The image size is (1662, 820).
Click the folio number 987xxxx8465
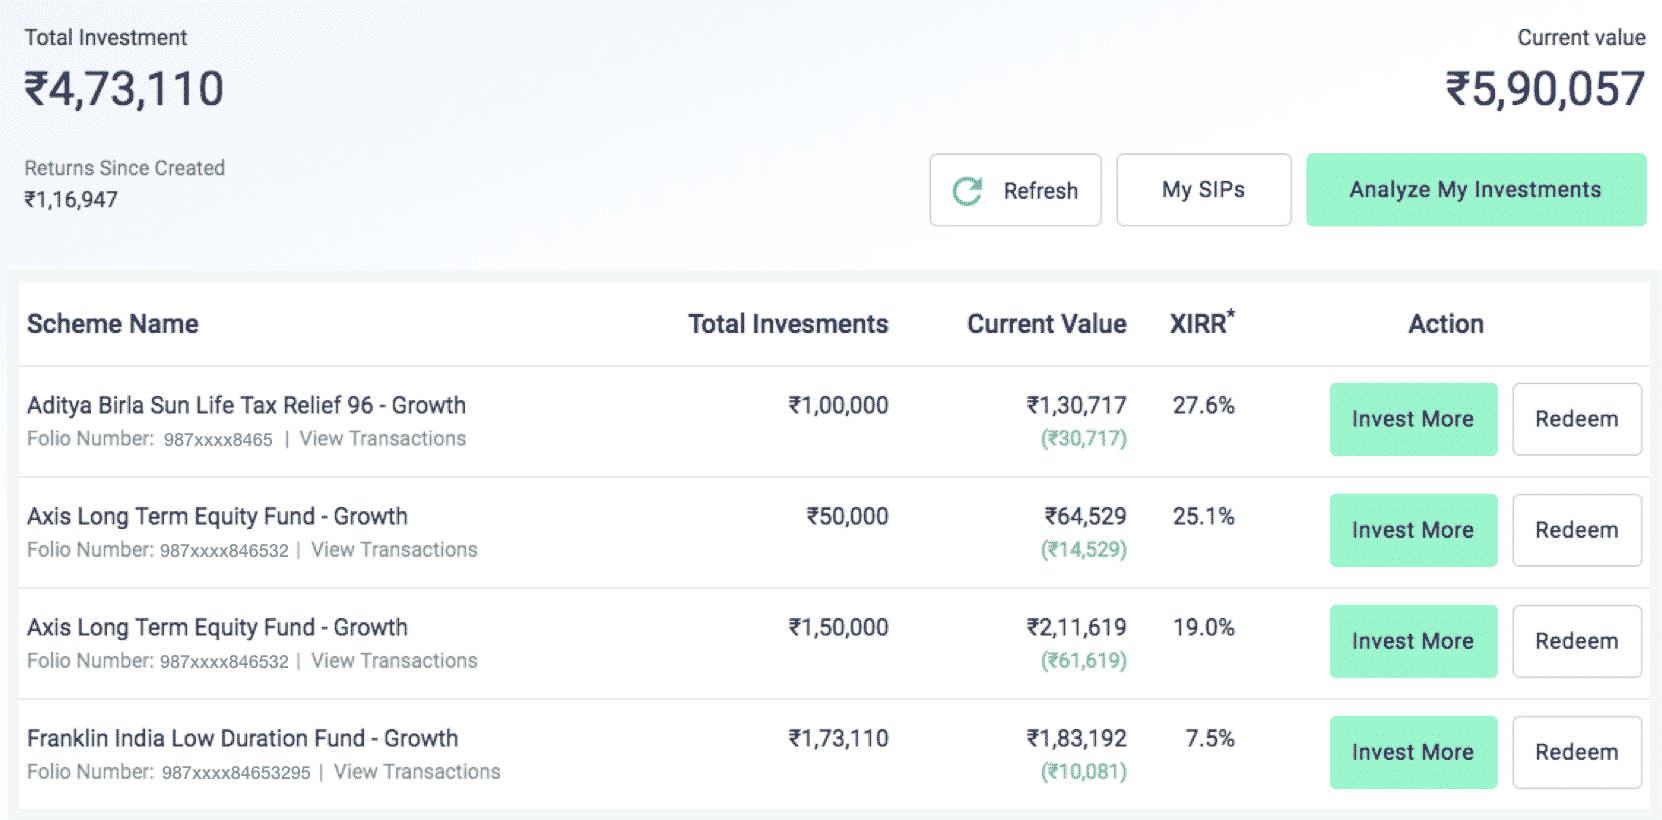click(x=218, y=440)
